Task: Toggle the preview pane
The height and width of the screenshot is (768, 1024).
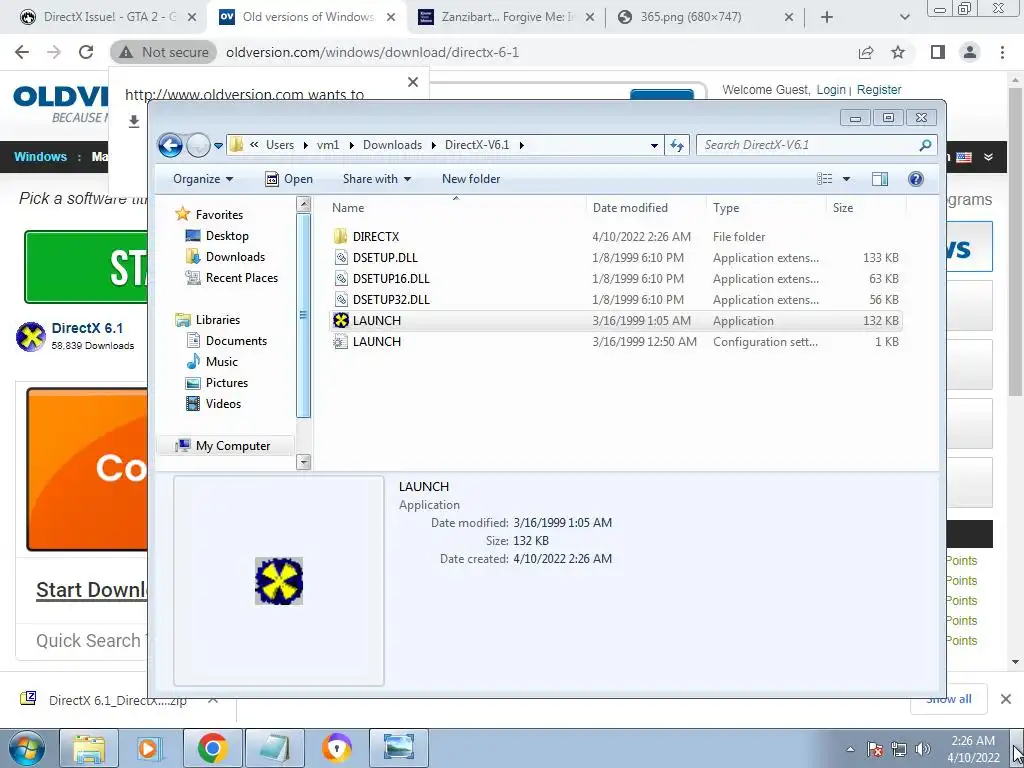Action: [880, 179]
